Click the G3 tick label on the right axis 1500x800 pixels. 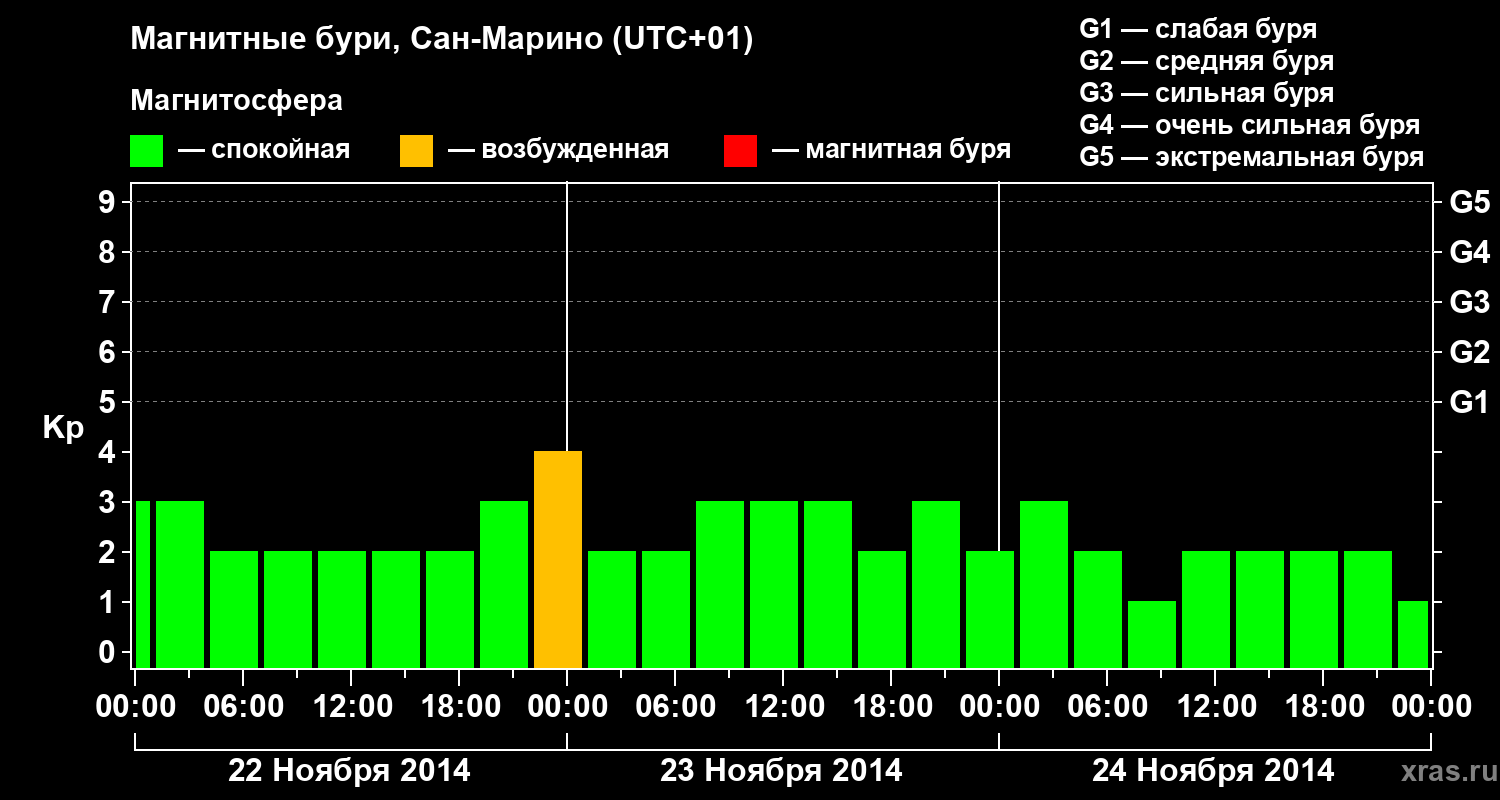(x=1470, y=302)
